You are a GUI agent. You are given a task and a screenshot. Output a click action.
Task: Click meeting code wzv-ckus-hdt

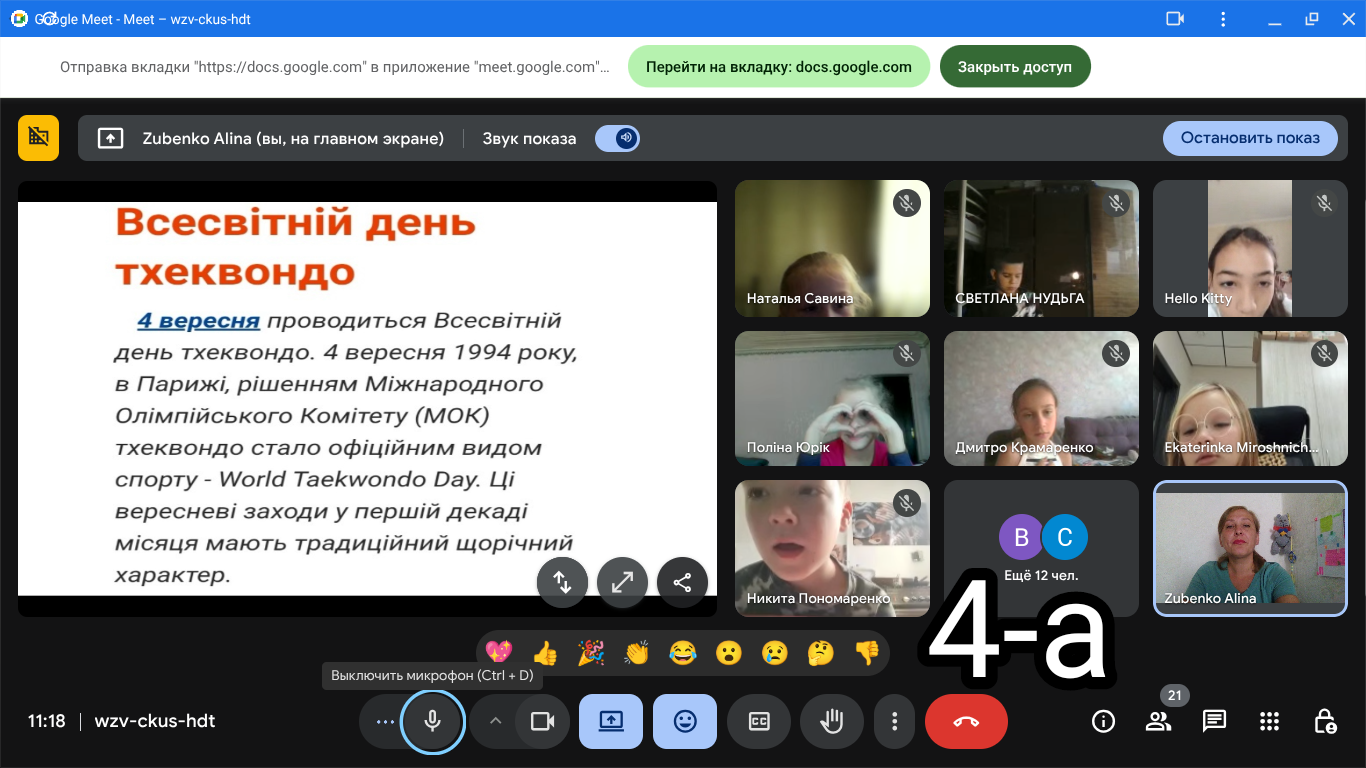155,721
